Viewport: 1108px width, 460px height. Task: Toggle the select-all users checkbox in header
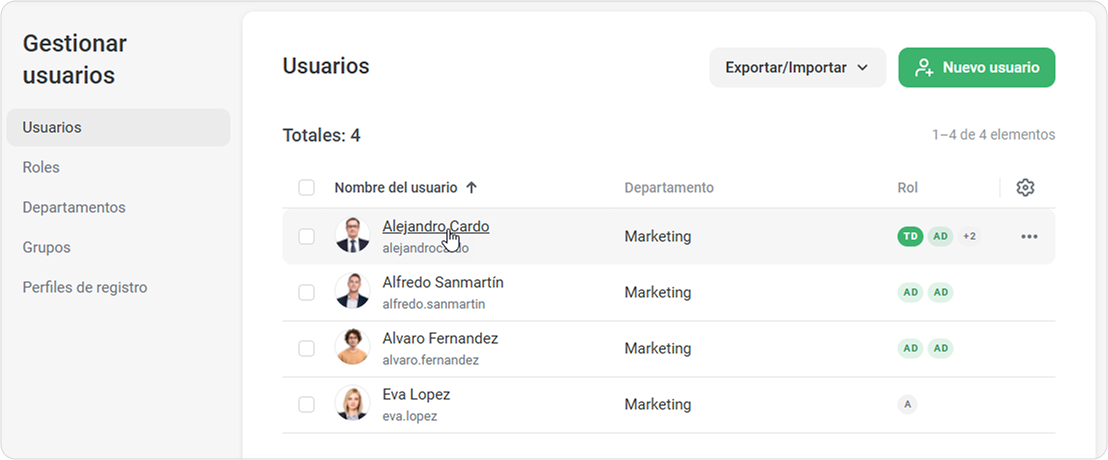click(x=307, y=188)
